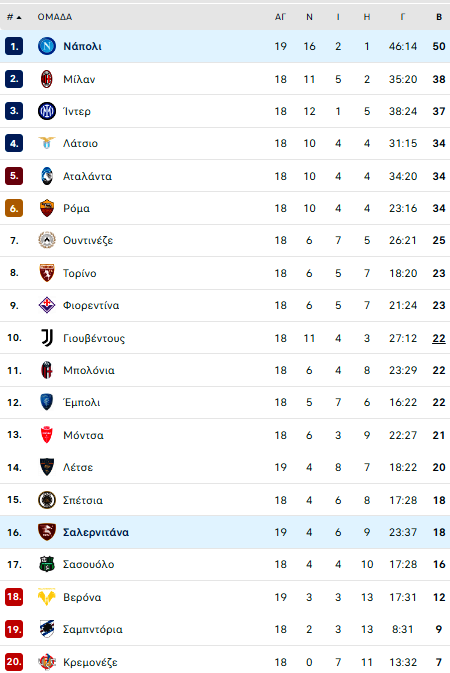450x673 pixels.
Task: Click the Fiorentina purple crest
Action: pos(47,305)
